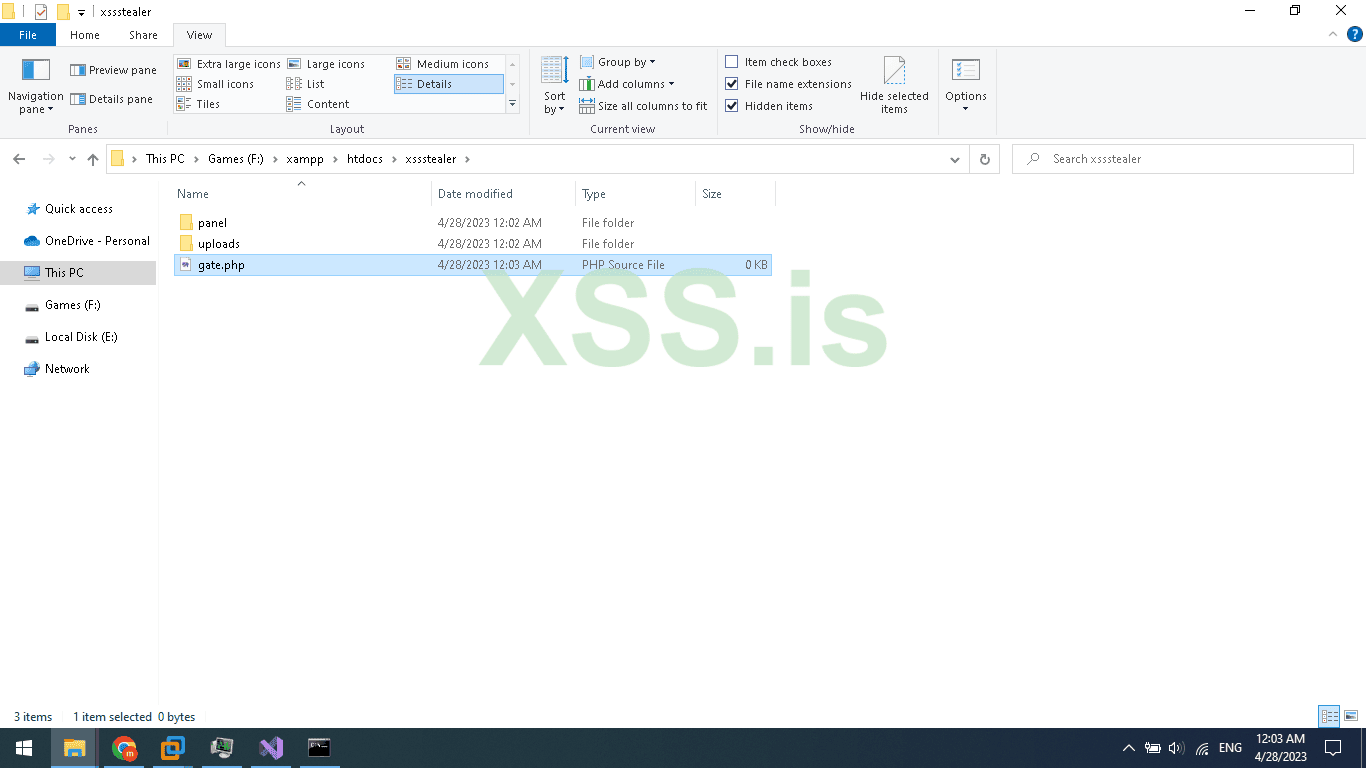Open Visual Studio from the taskbar
Image resolution: width=1366 pixels, height=768 pixels.
271,748
